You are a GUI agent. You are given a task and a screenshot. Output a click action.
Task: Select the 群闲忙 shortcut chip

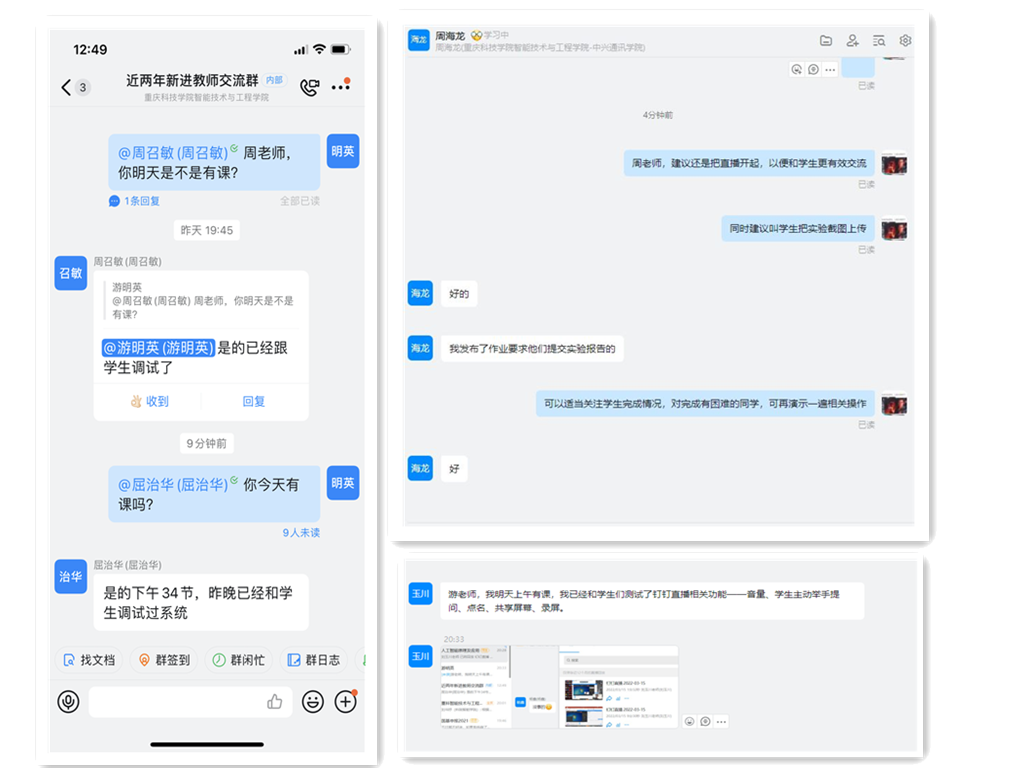[x=238, y=660]
